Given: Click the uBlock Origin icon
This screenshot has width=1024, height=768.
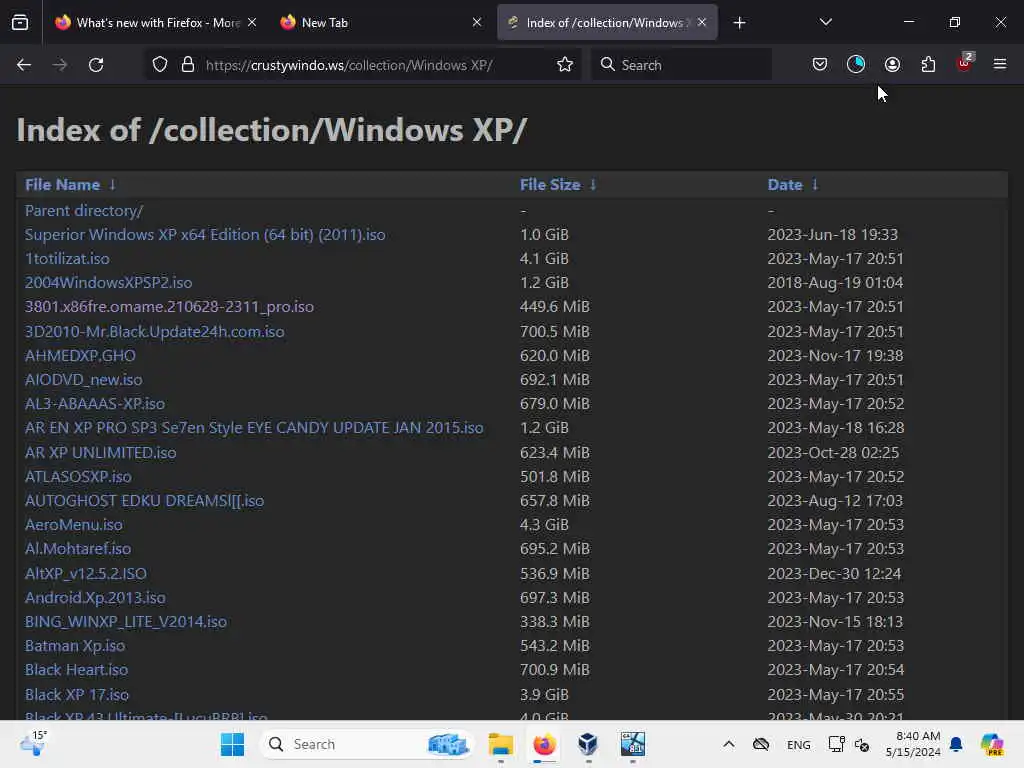Looking at the screenshot, I should (x=965, y=63).
